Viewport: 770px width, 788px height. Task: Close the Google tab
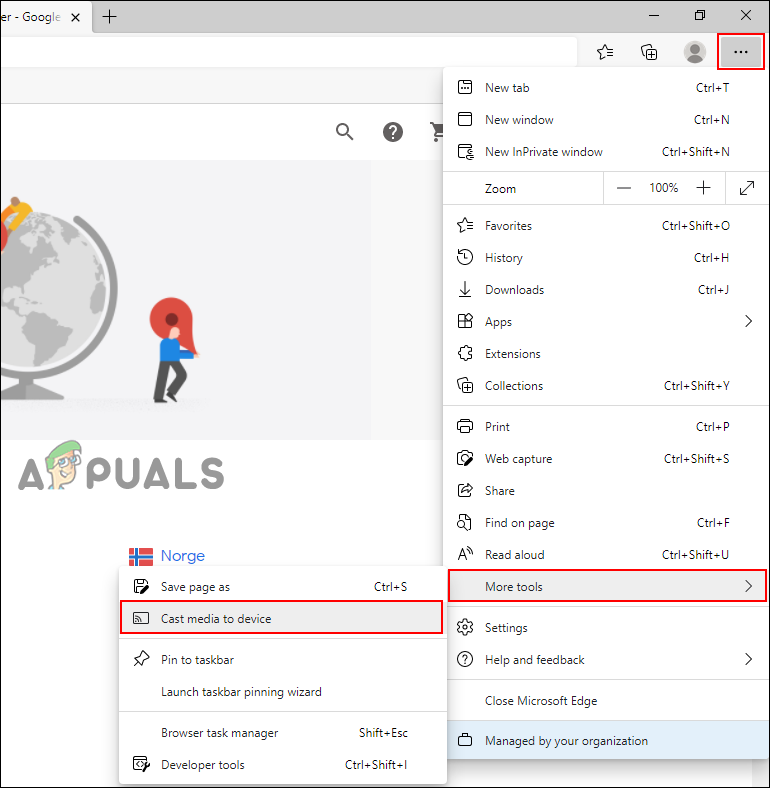tap(75, 17)
